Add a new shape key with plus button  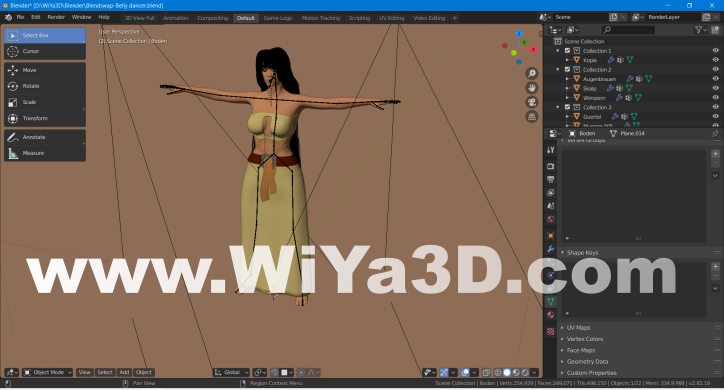click(715, 267)
